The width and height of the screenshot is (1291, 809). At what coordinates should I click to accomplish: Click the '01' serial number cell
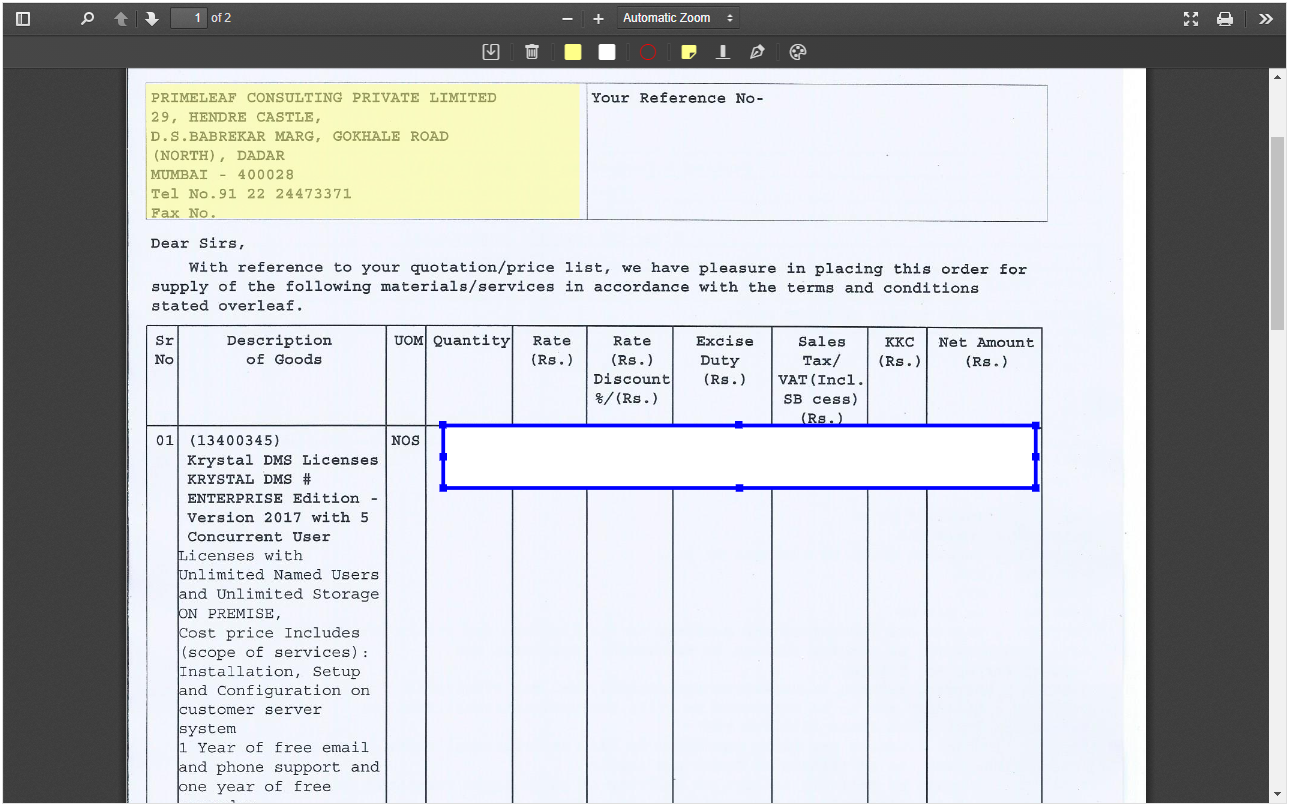click(164, 440)
